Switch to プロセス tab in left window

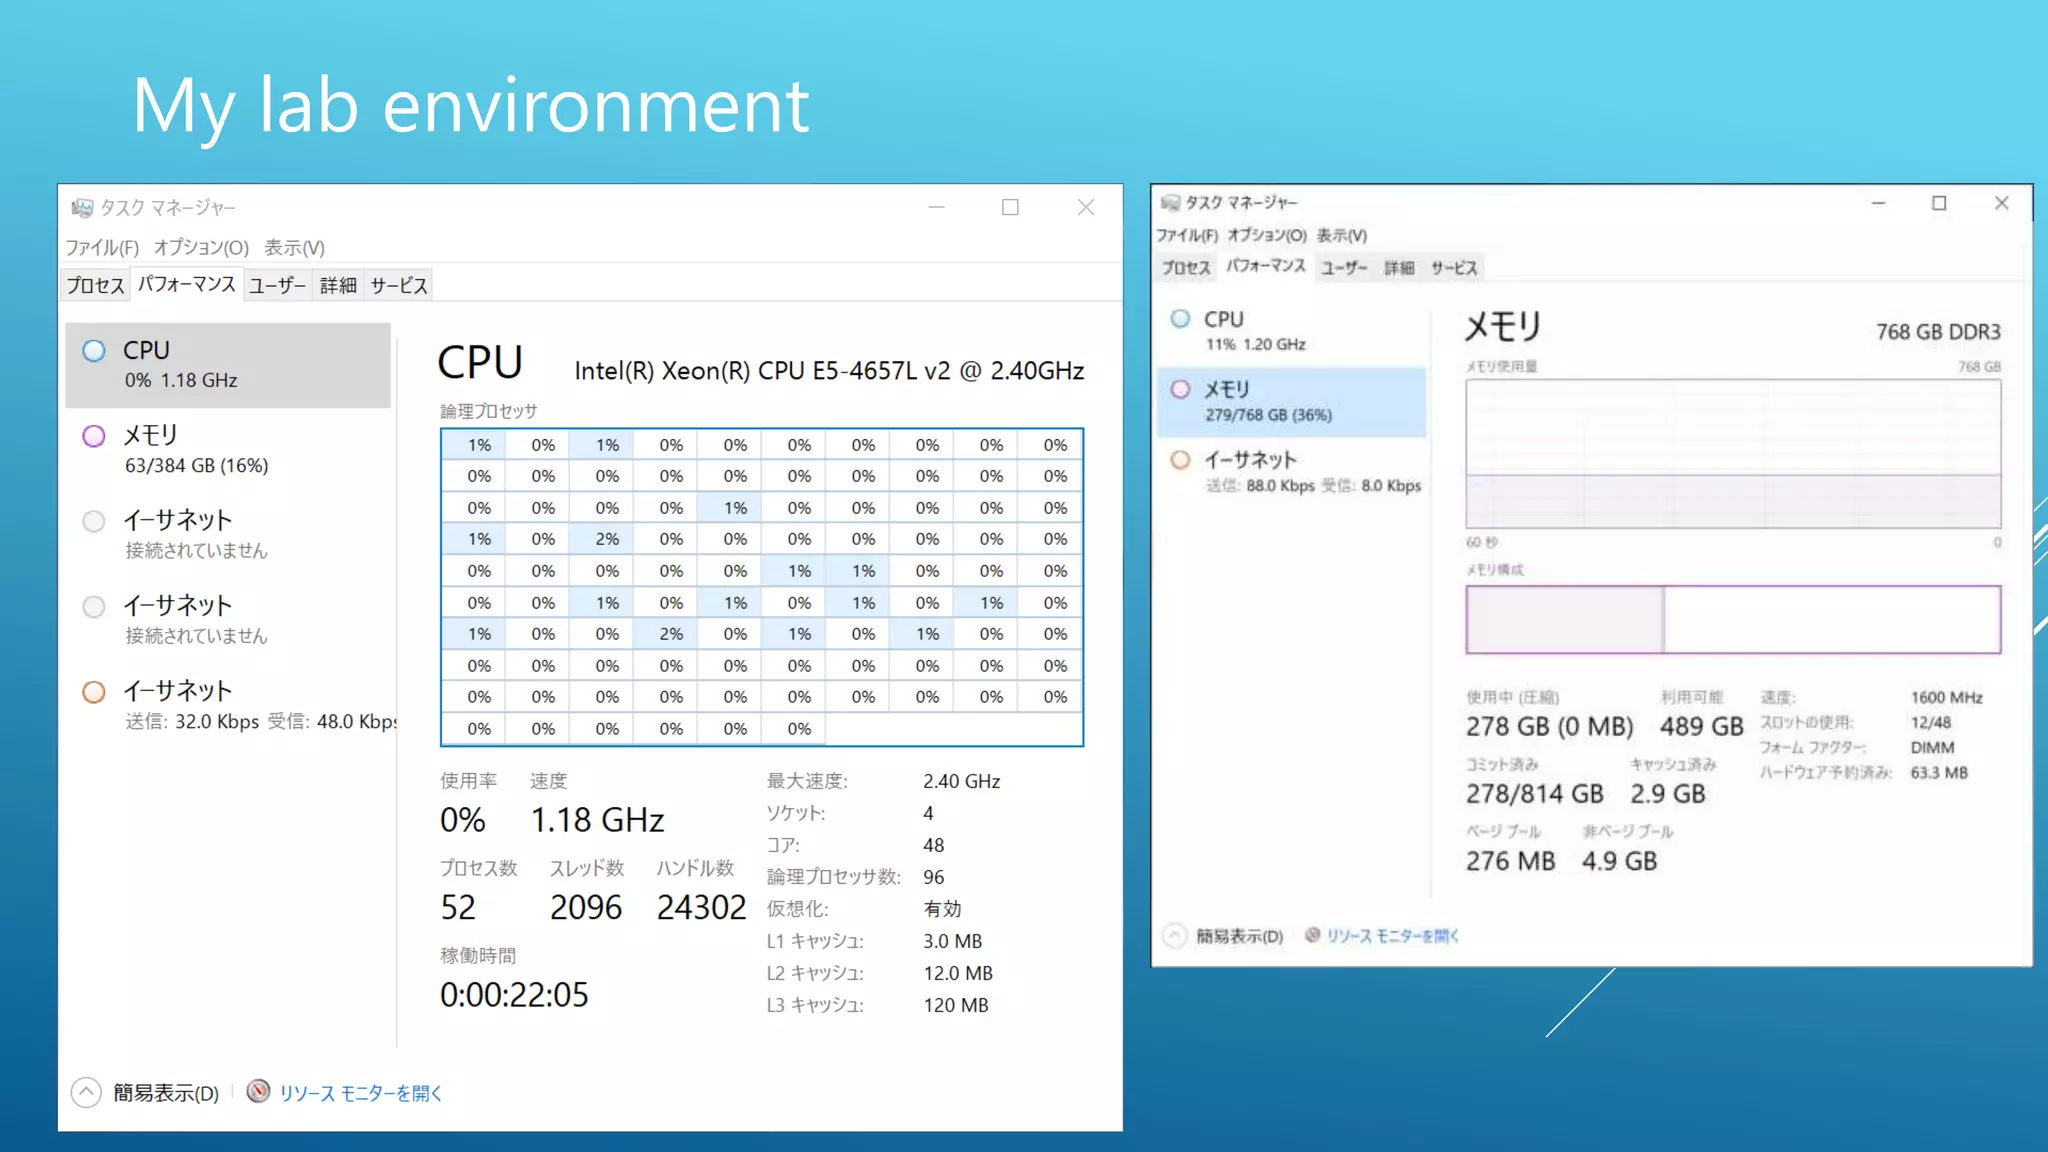[x=95, y=285]
